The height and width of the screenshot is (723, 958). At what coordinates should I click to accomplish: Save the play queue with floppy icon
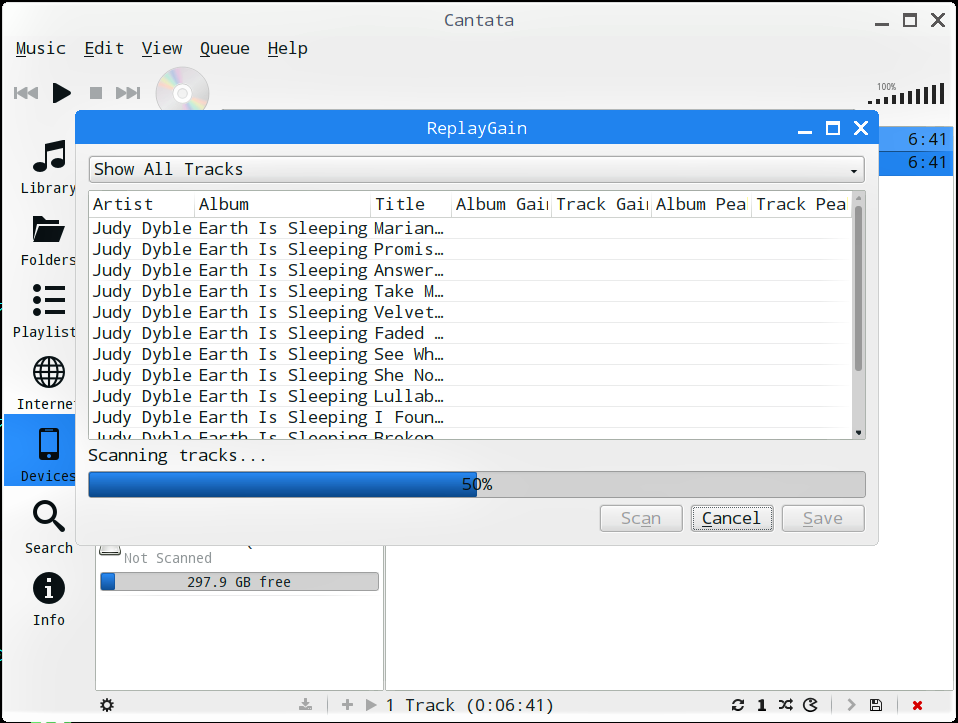click(876, 705)
